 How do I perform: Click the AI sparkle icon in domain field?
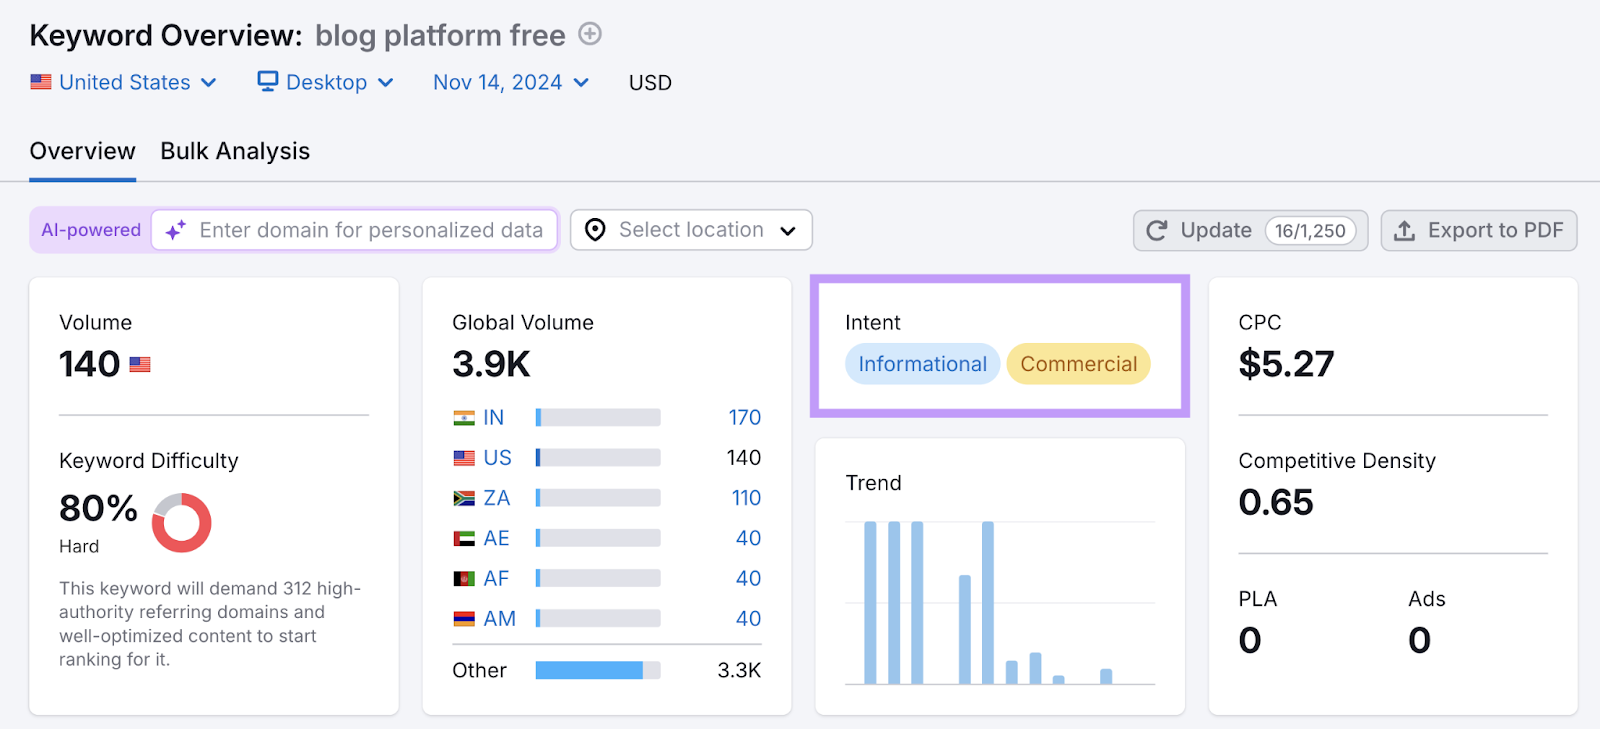pyautogui.click(x=176, y=231)
